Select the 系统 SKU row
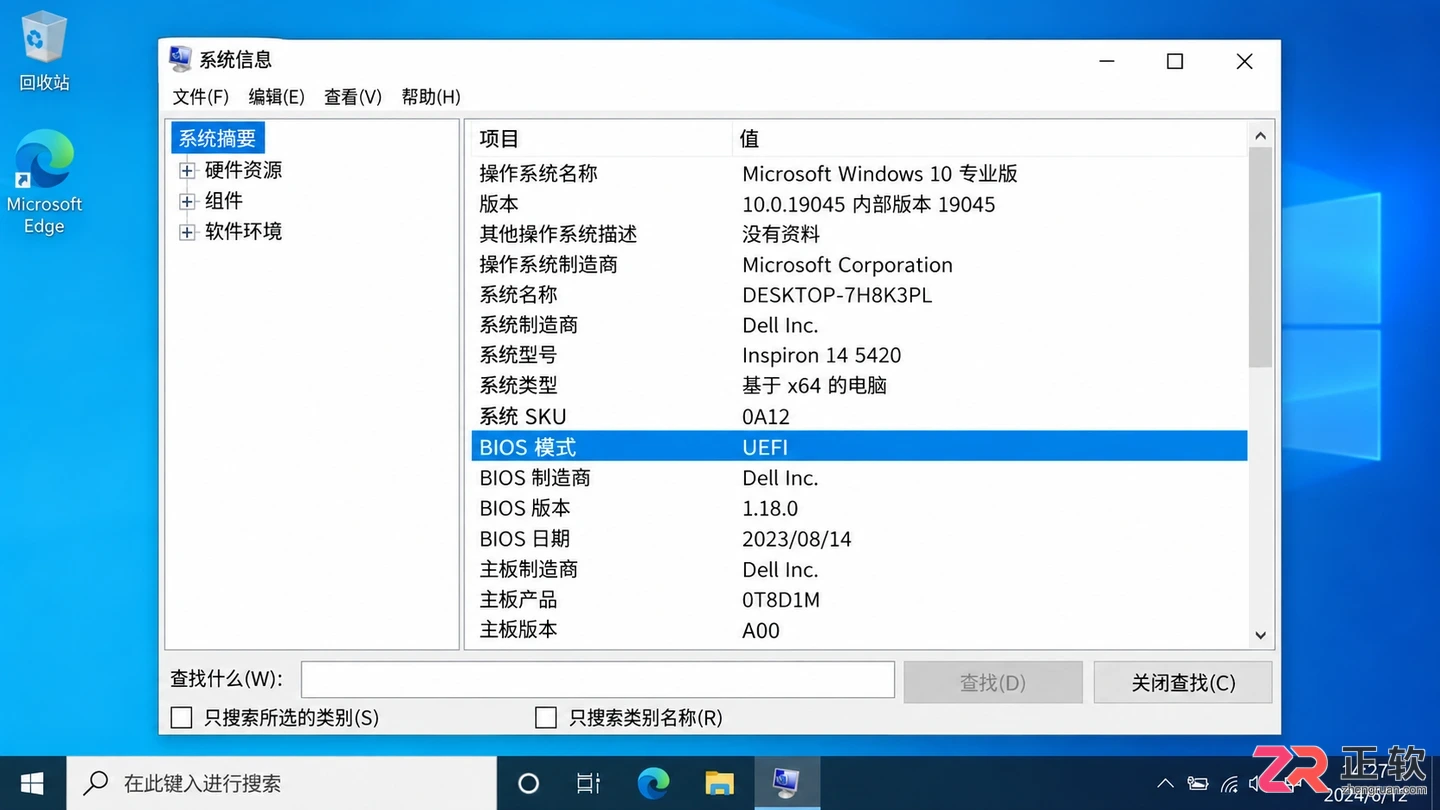1440x810 pixels. [859, 417]
